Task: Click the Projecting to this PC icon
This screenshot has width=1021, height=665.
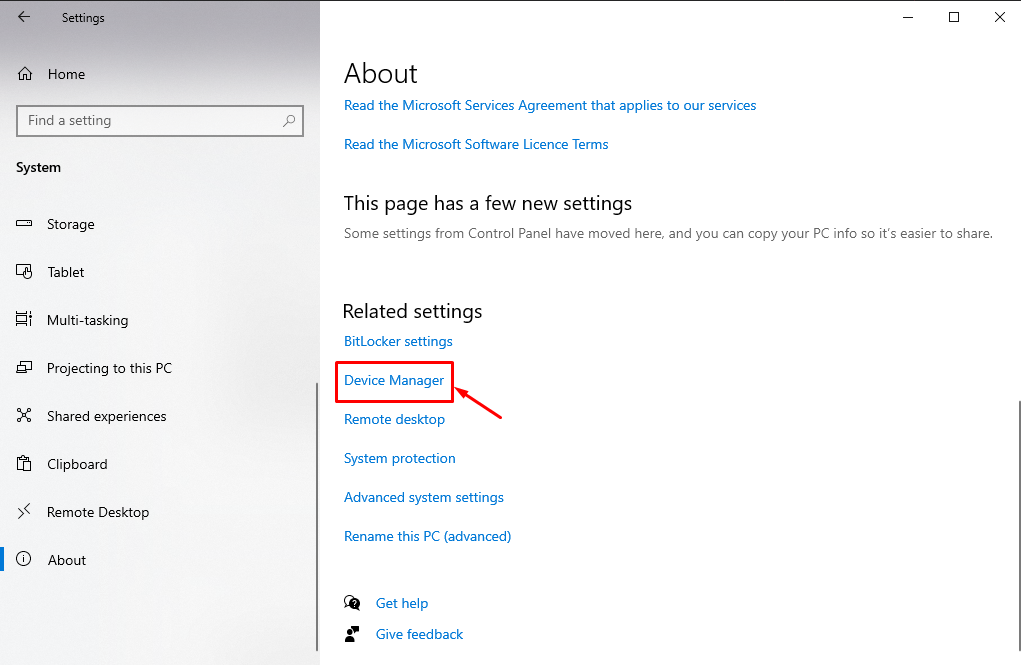Action: pos(24,367)
